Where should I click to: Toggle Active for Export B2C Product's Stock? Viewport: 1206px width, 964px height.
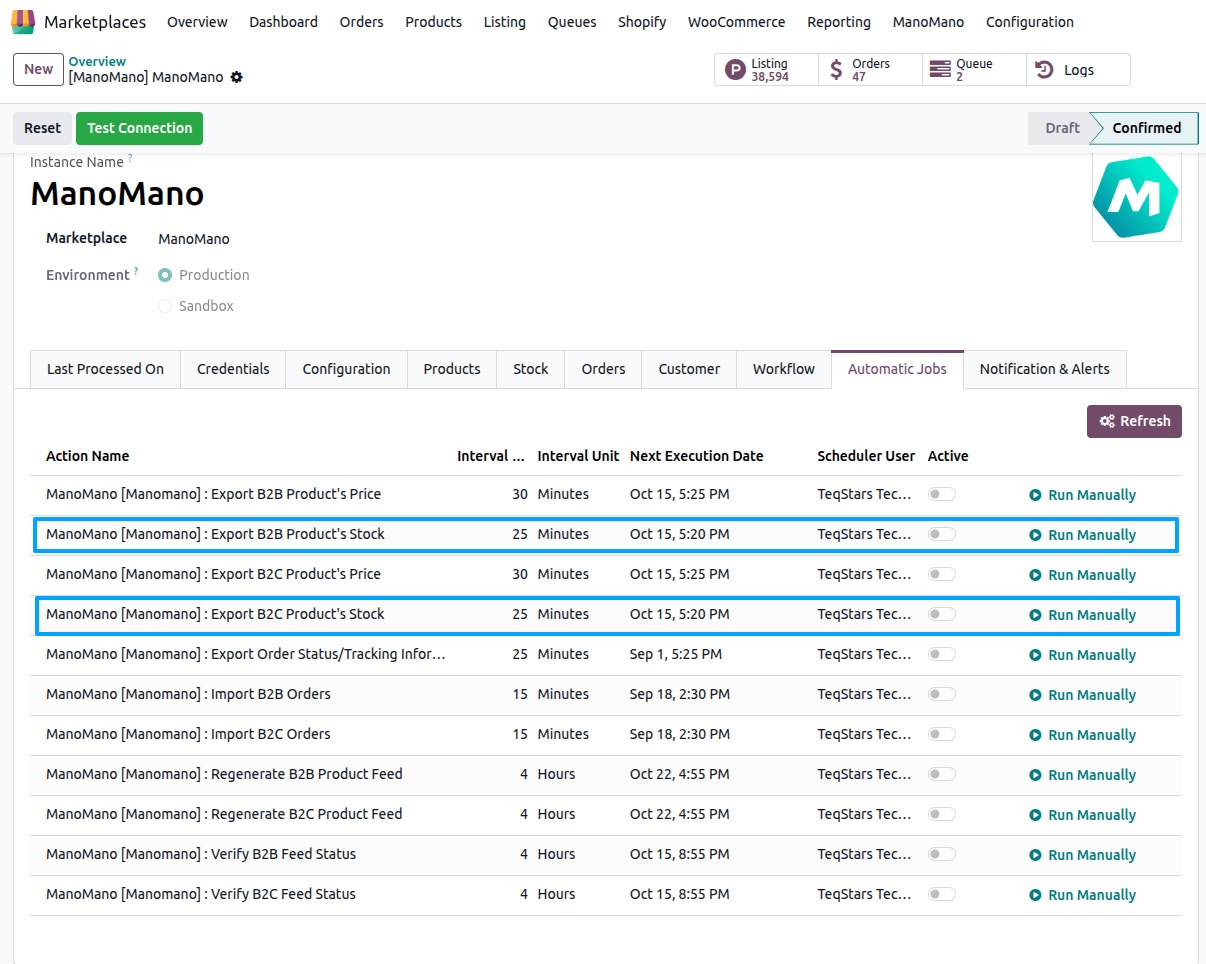(942, 614)
